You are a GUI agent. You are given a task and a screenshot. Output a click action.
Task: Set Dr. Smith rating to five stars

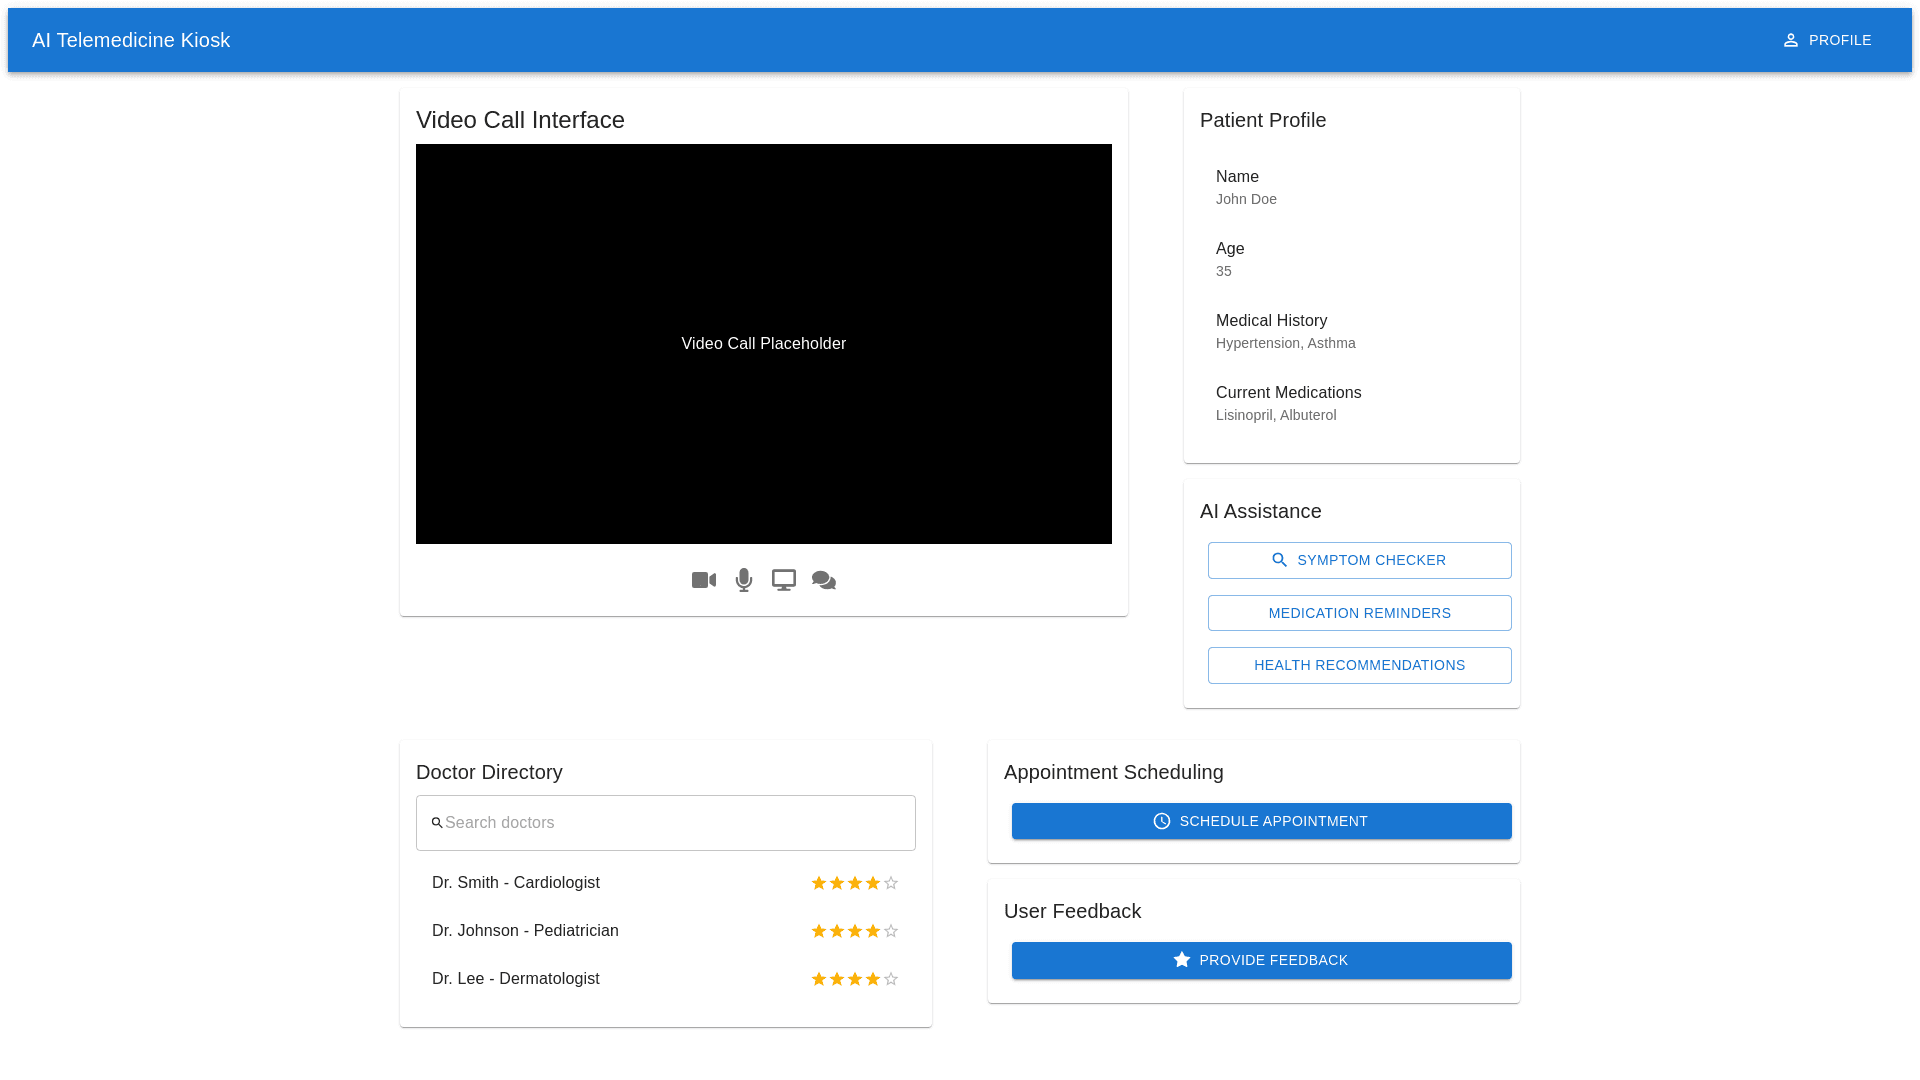(x=891, y=883)
